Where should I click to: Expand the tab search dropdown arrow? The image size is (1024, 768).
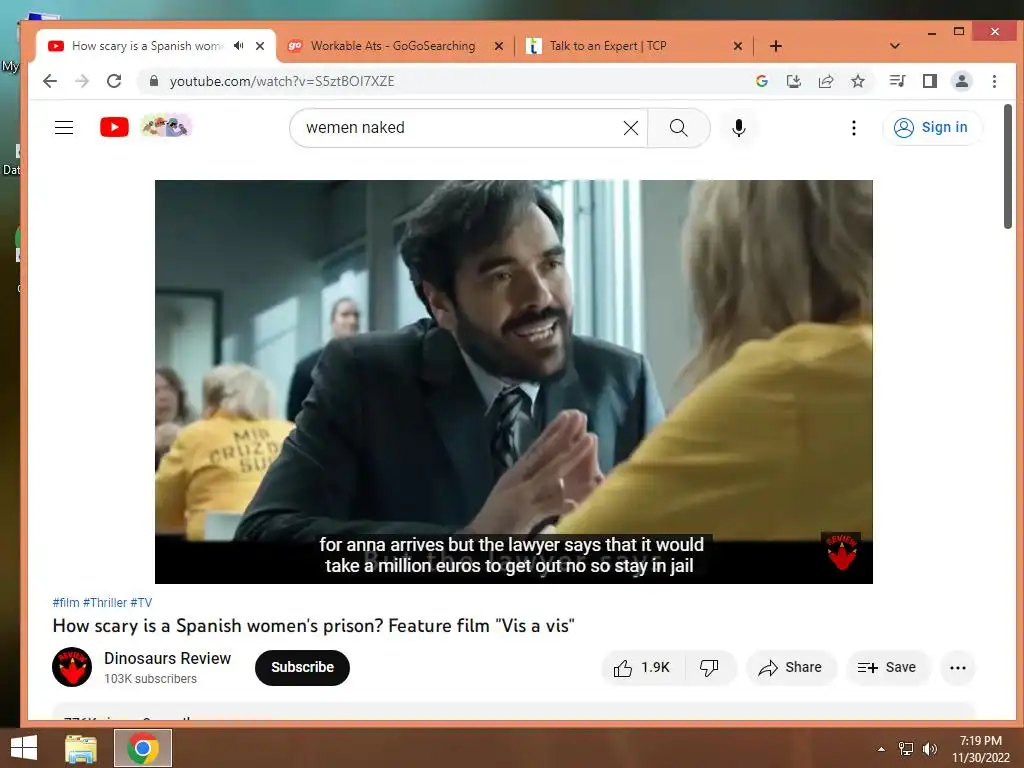tap(895, 46)
